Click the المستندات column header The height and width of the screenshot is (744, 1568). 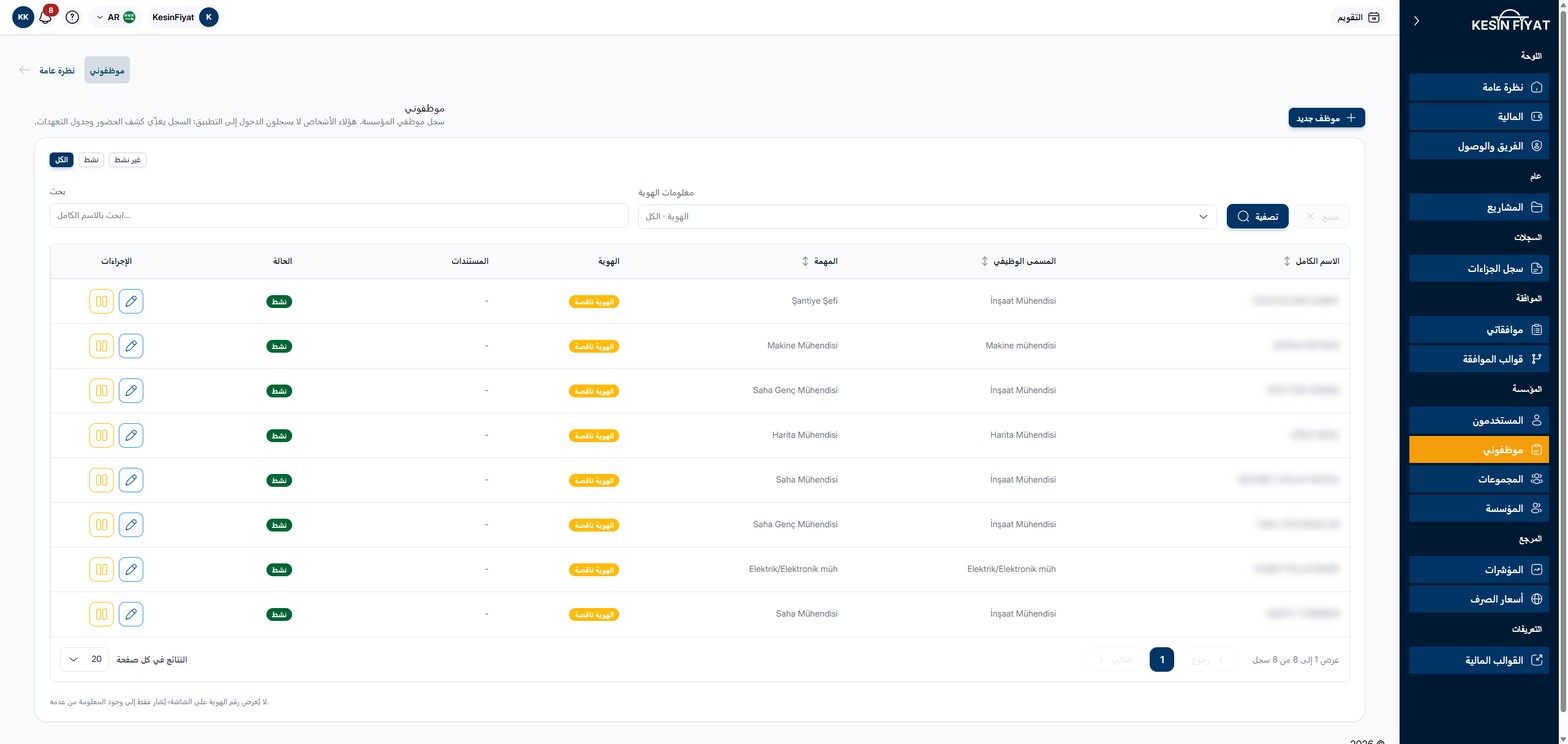coord(470,261)
